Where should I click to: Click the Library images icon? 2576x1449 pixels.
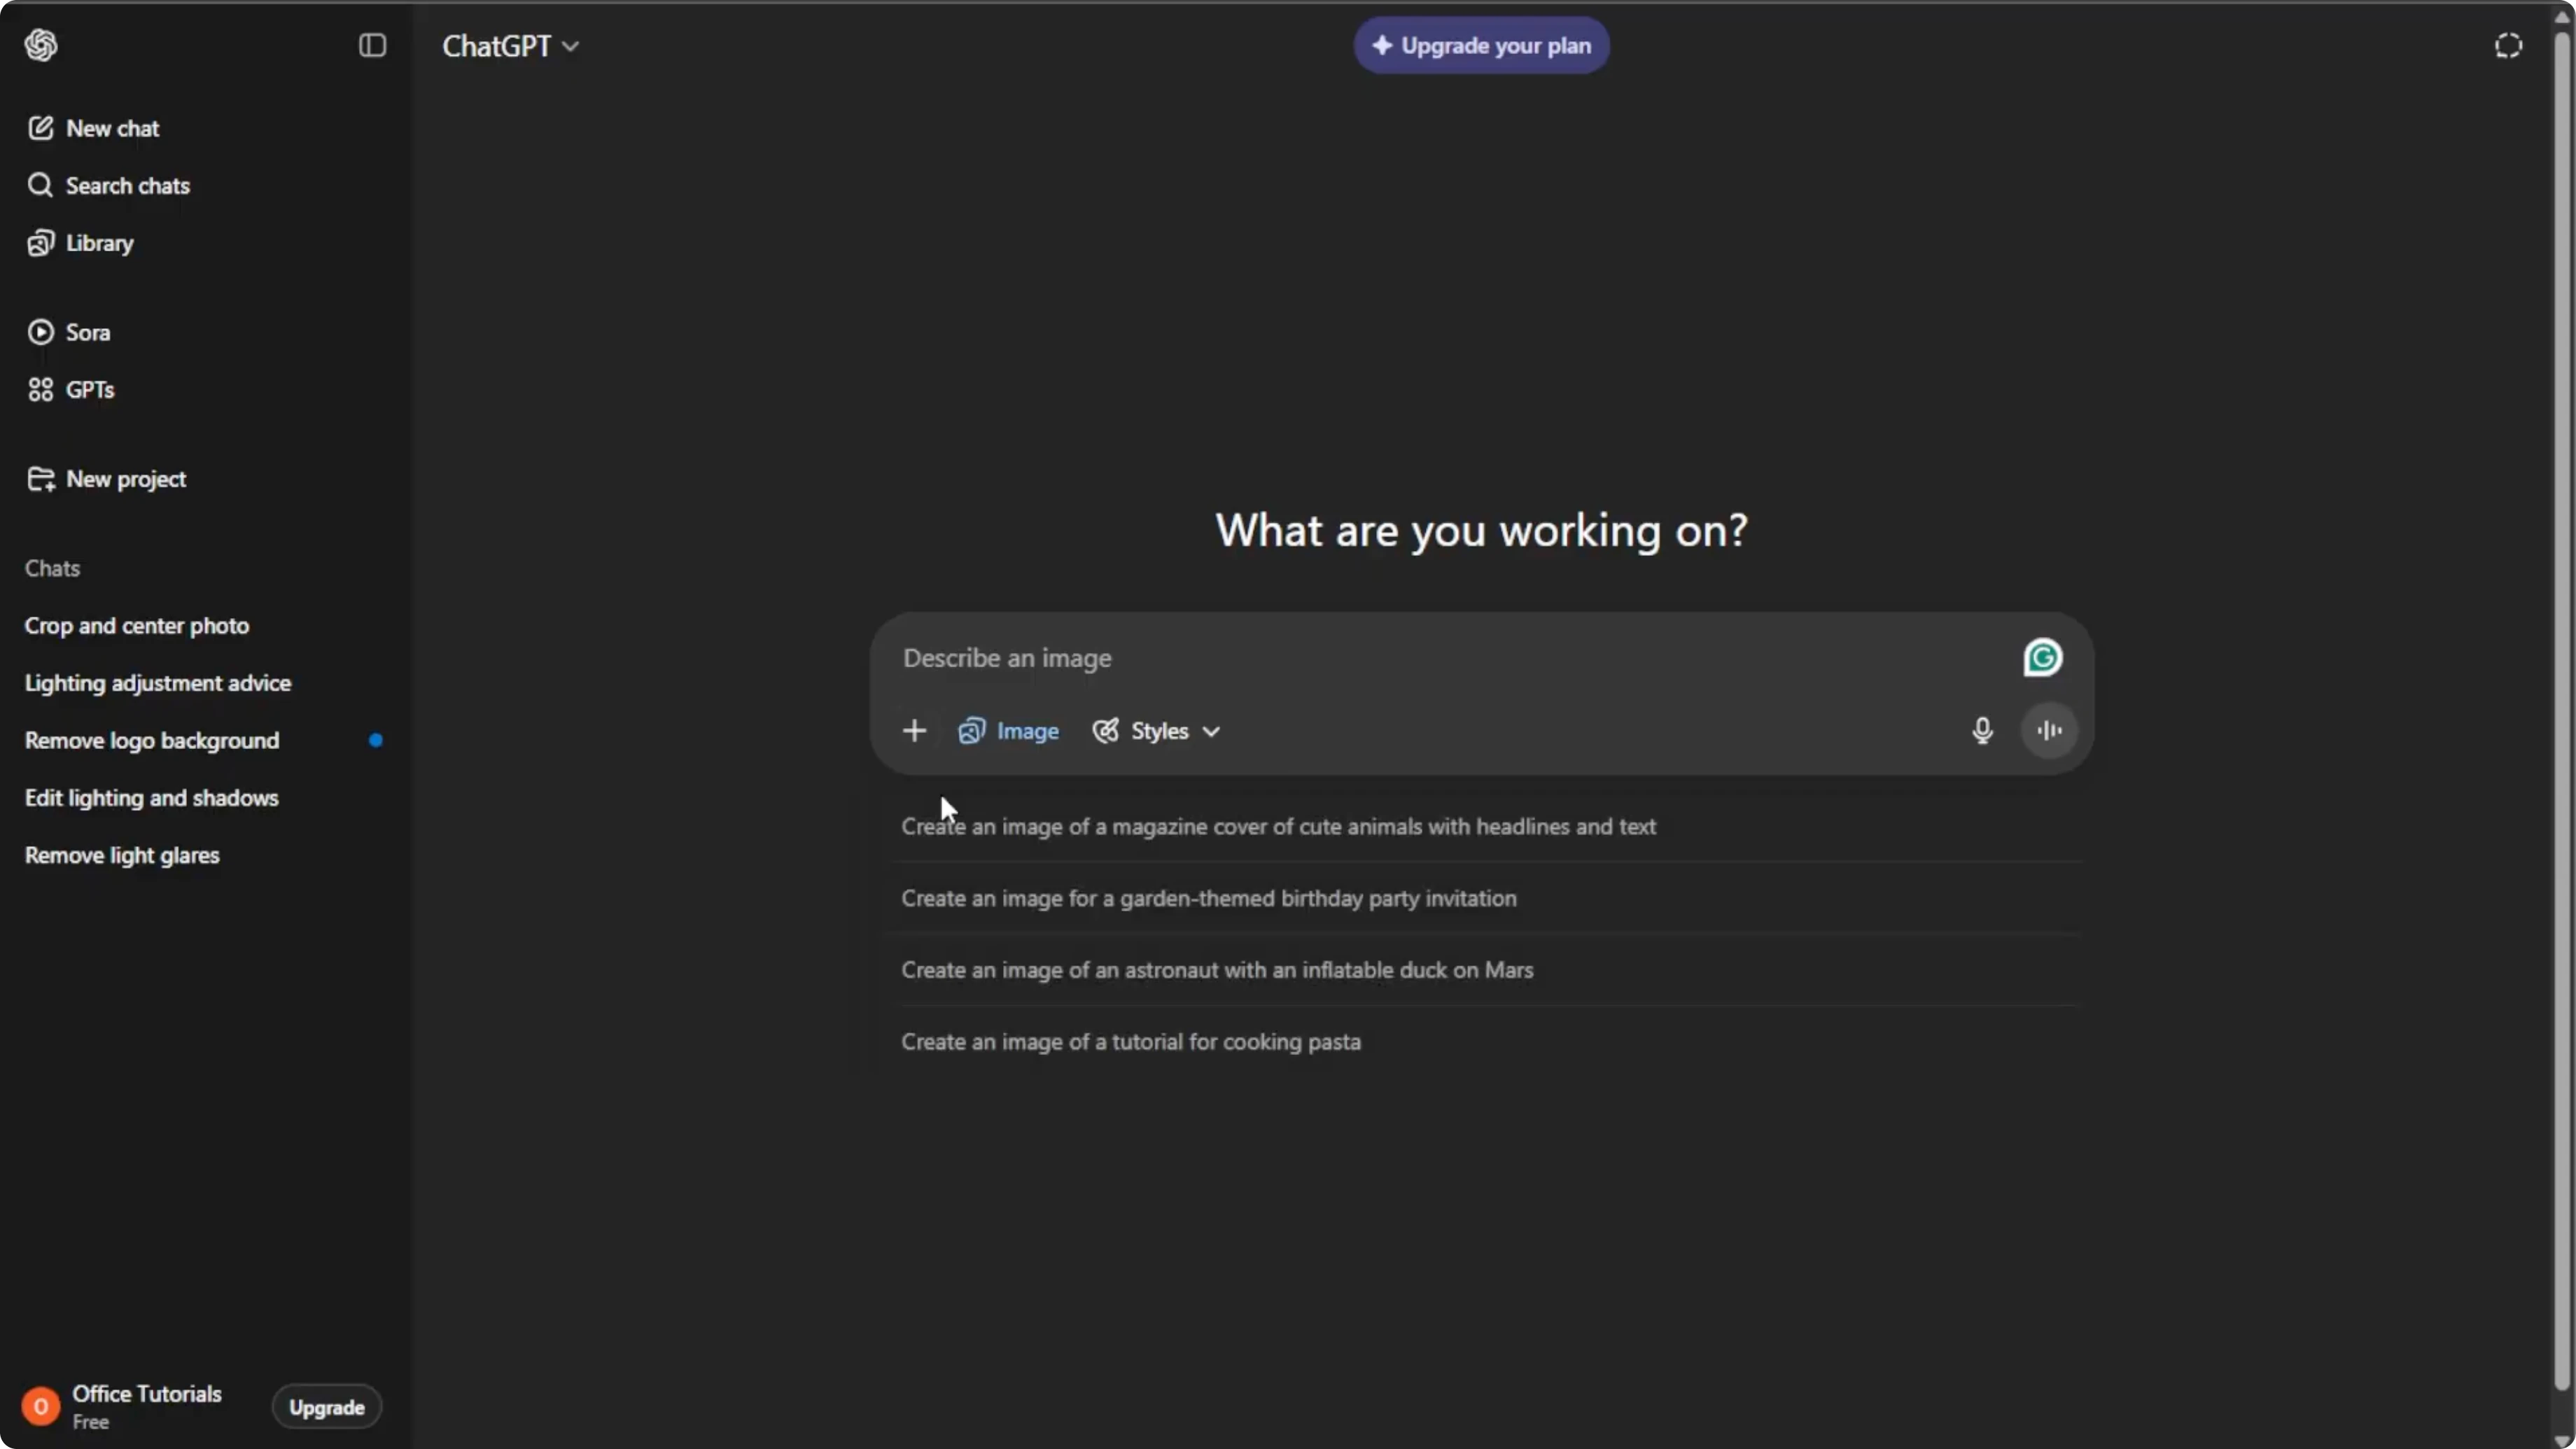point(40,243)
